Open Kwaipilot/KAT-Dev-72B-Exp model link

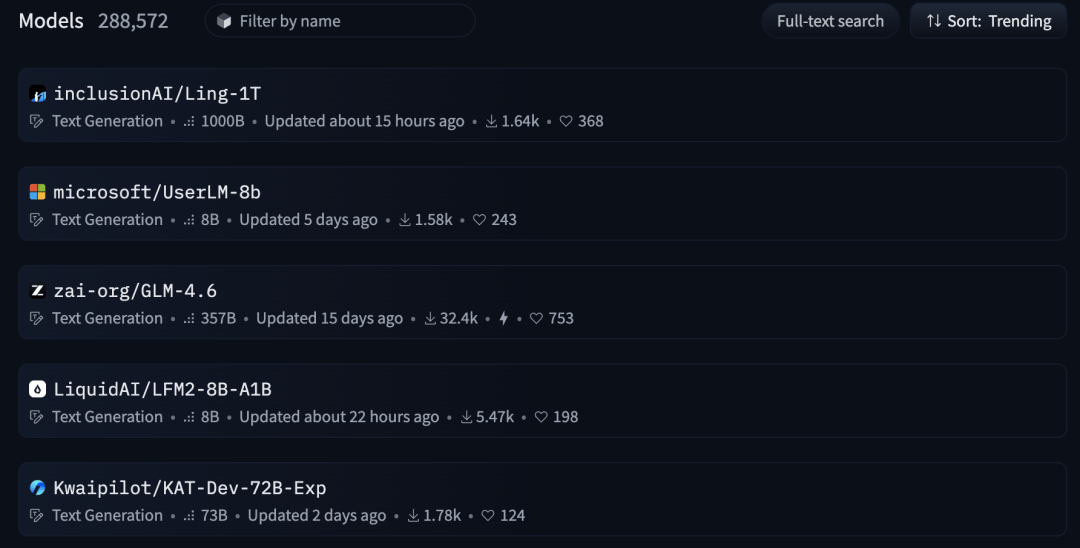click(190, 488)
